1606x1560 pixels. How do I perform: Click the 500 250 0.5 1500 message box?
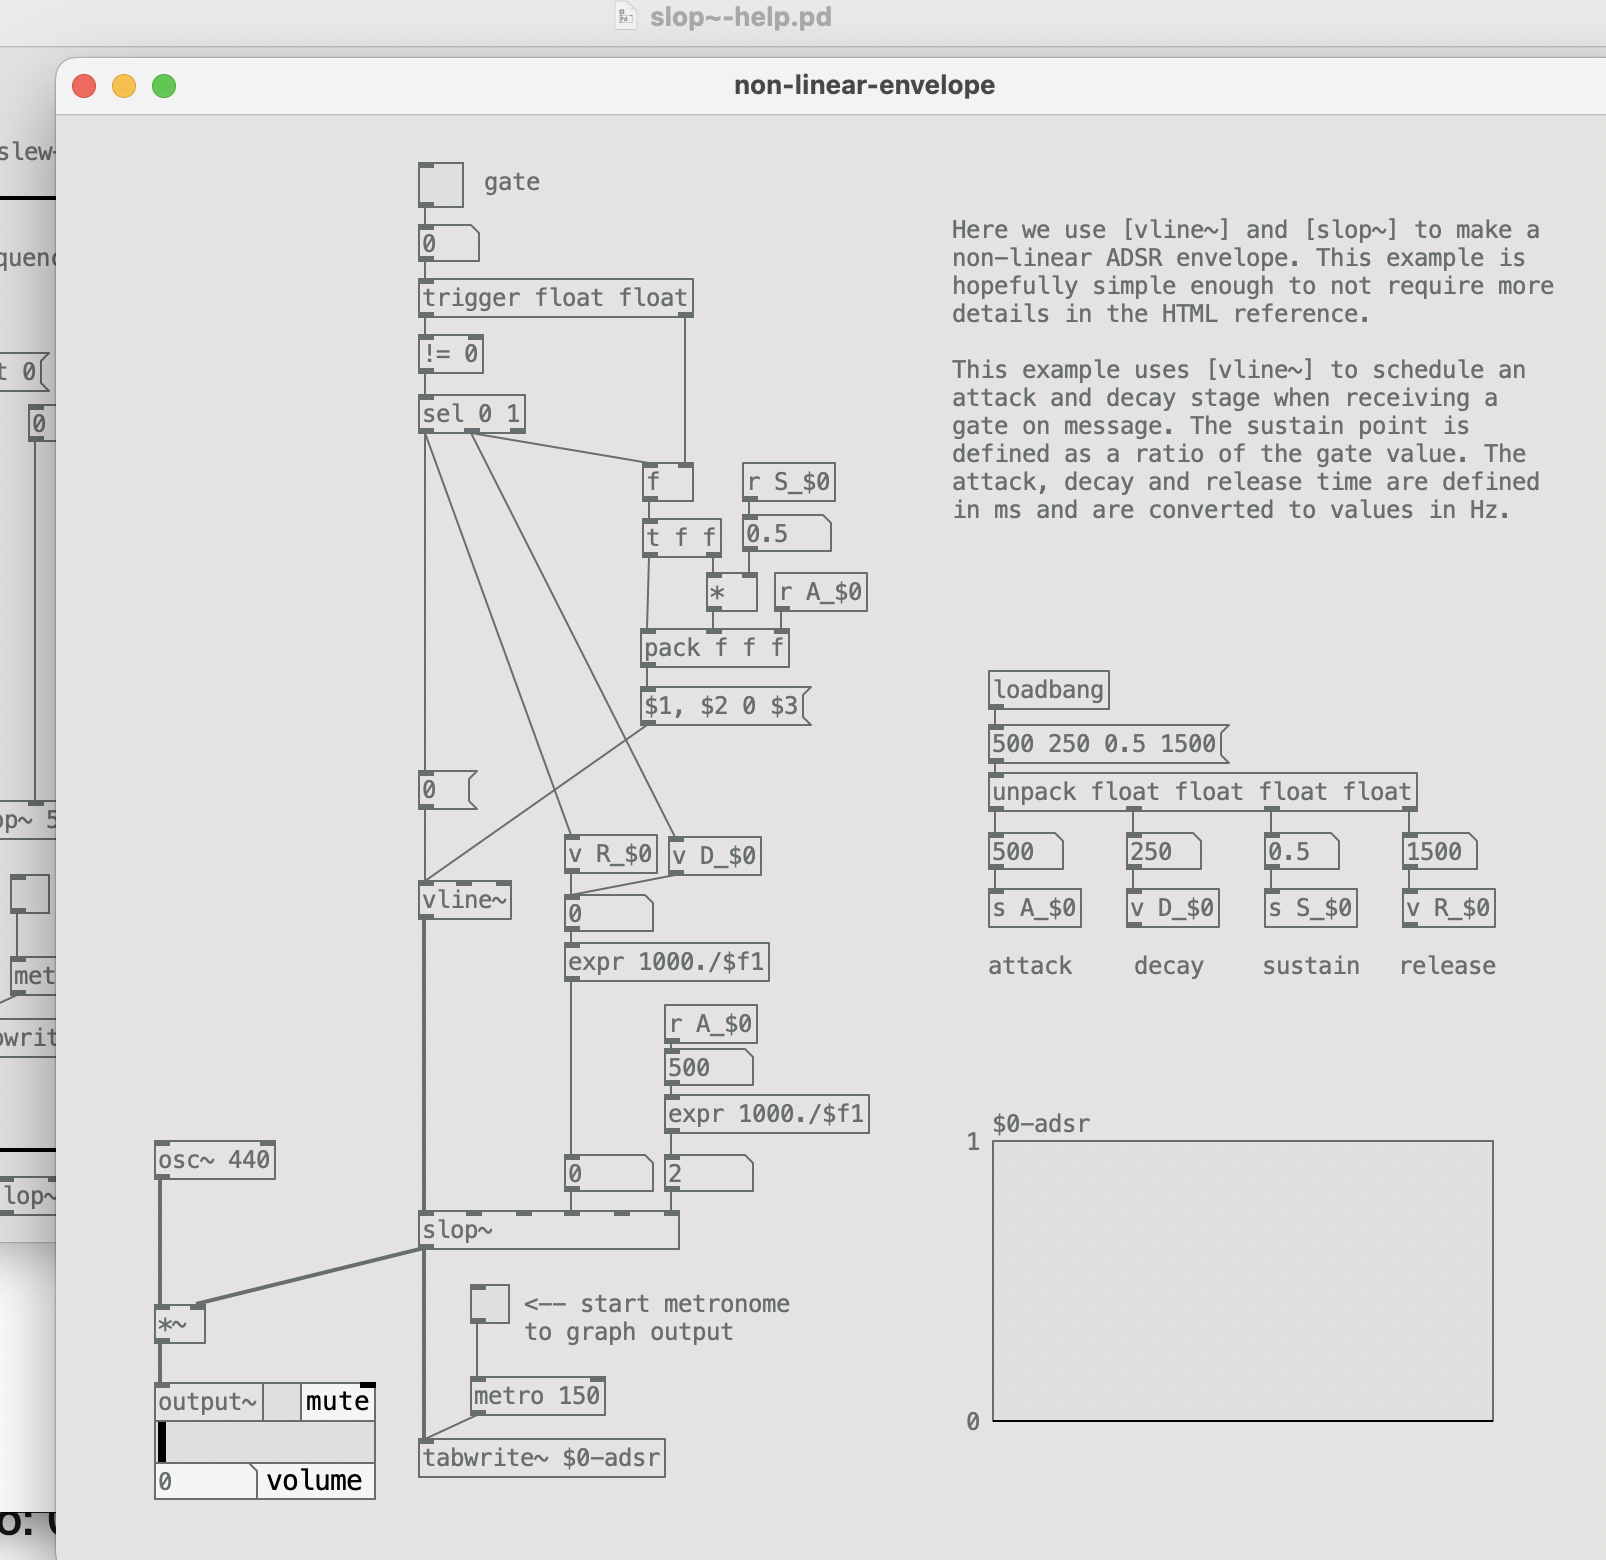coord(1108,744)
